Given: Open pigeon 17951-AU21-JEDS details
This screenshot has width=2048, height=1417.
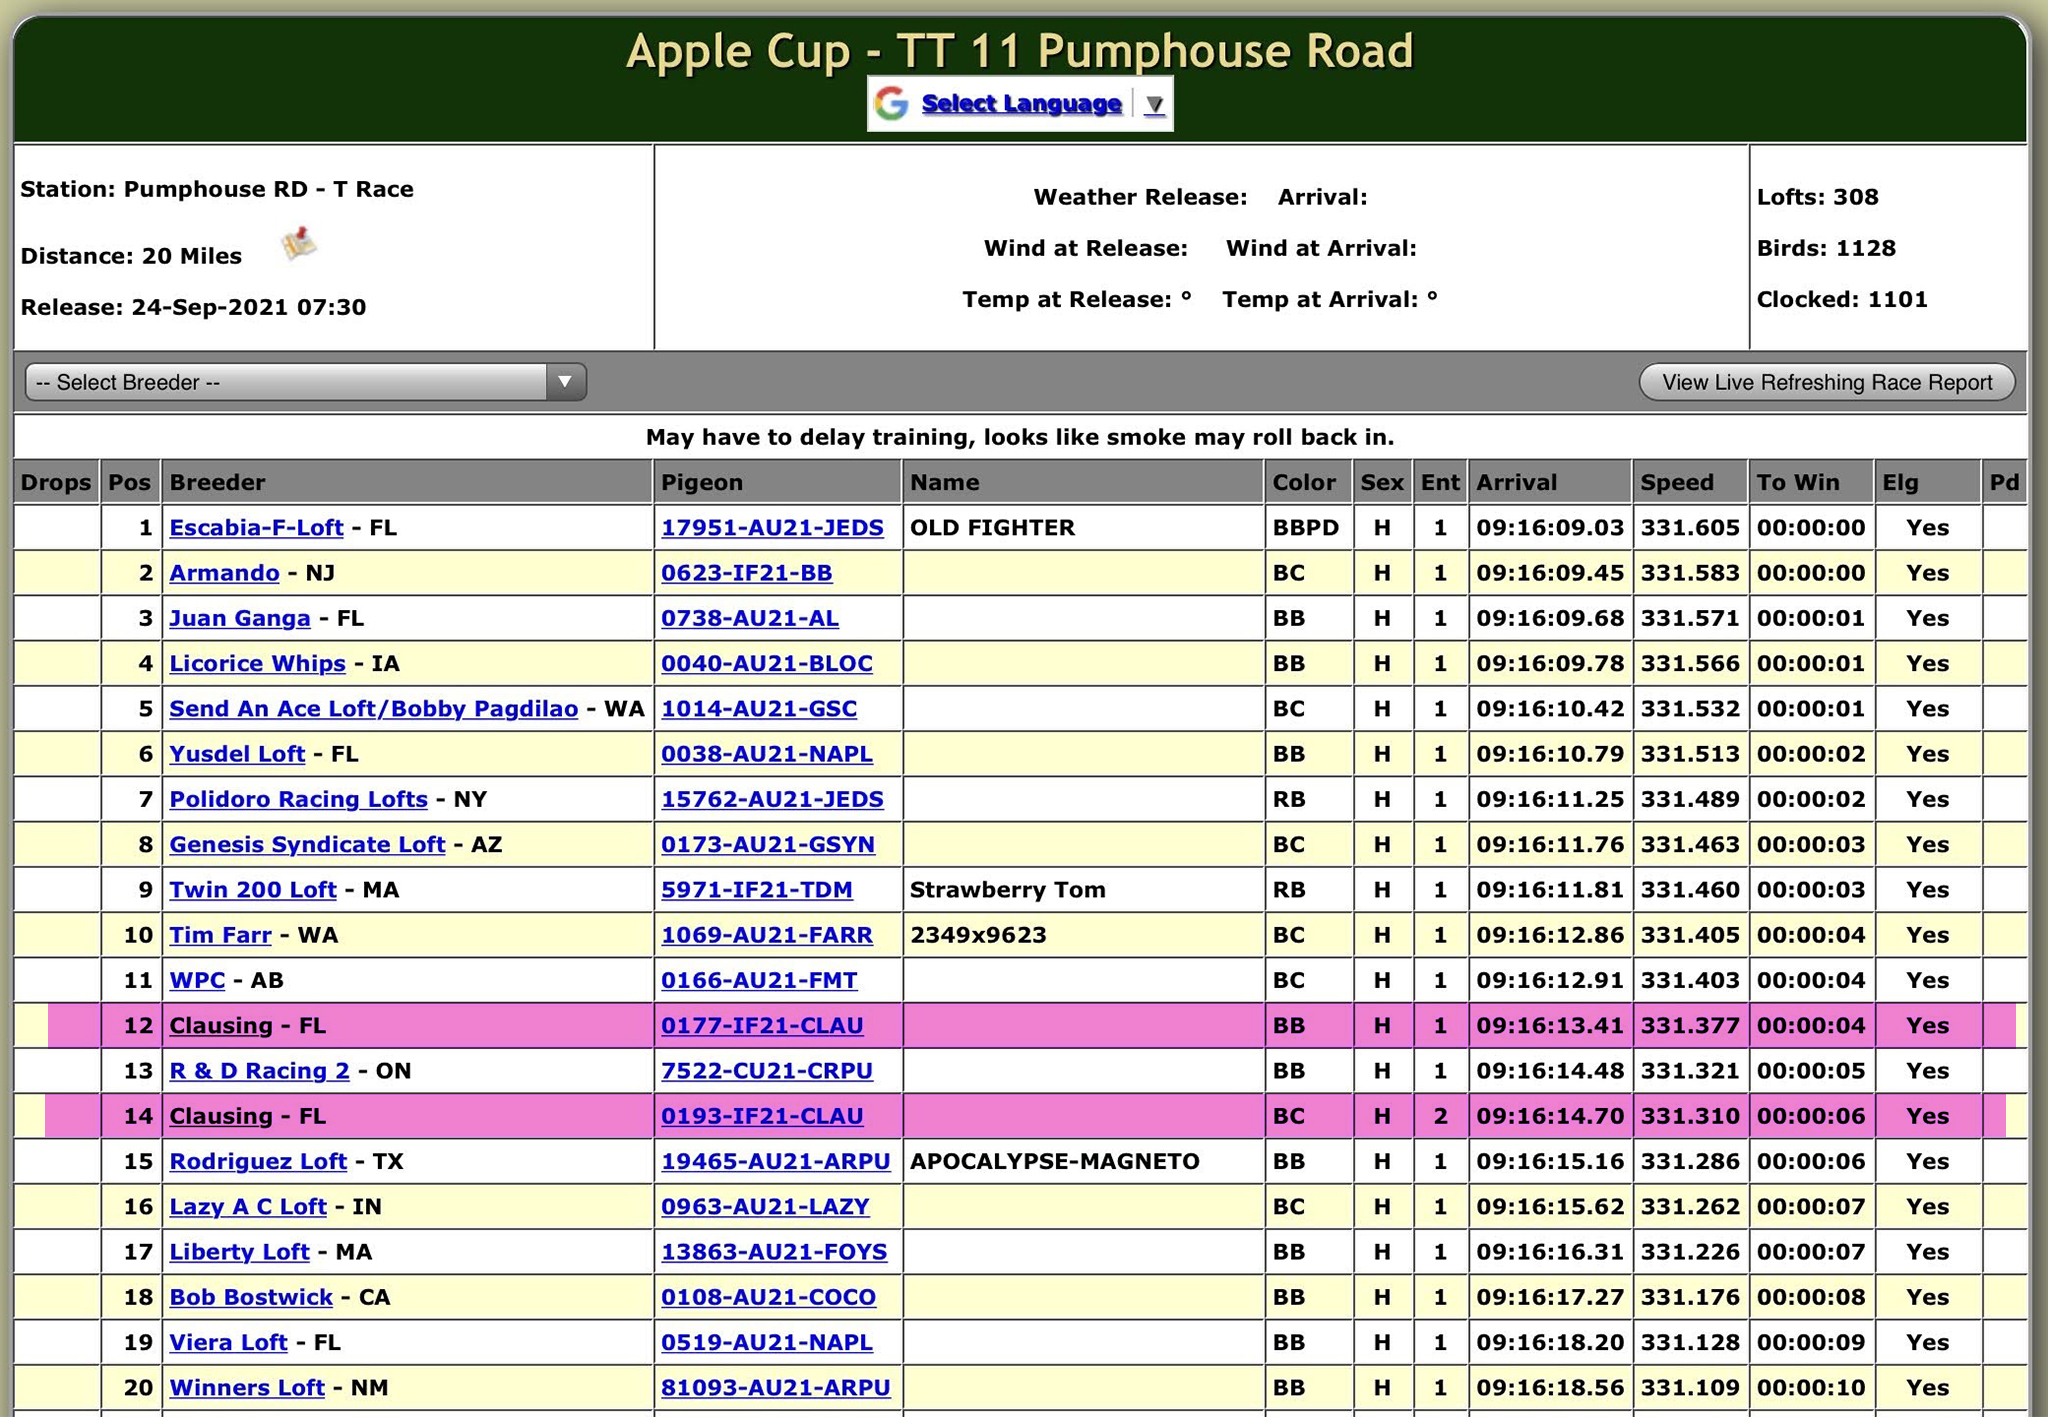Looking at the screenshot, I should 772,528.
